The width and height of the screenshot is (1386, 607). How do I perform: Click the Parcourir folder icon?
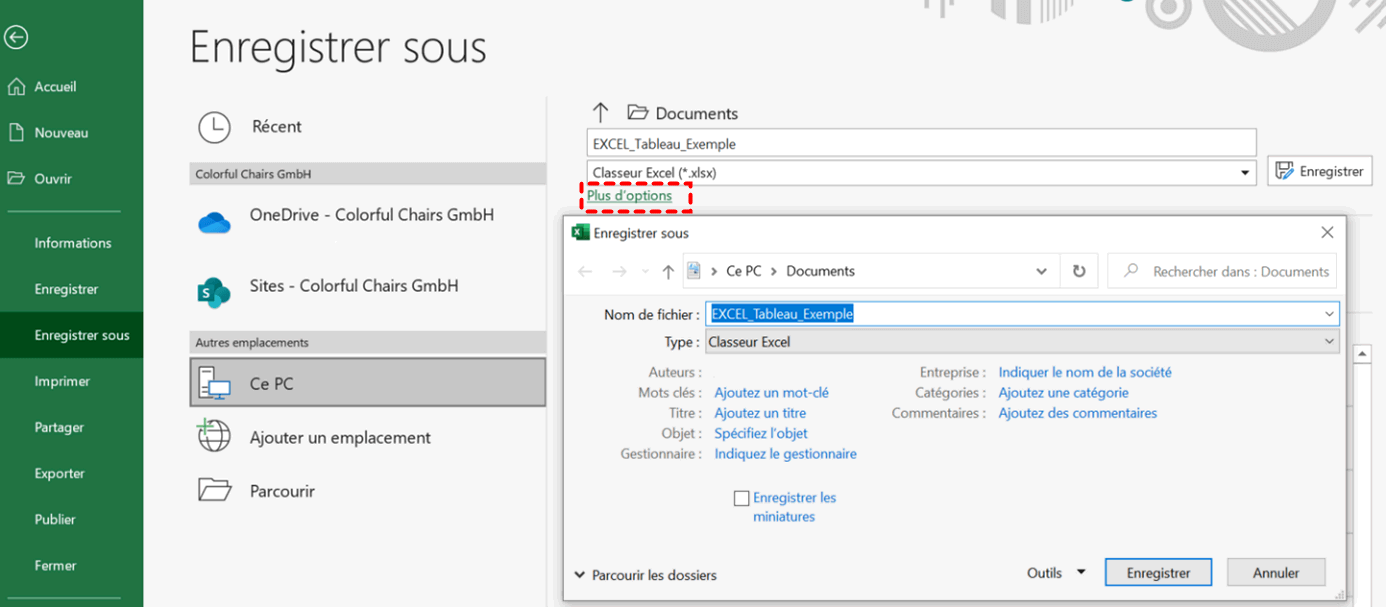click(214, 490)
